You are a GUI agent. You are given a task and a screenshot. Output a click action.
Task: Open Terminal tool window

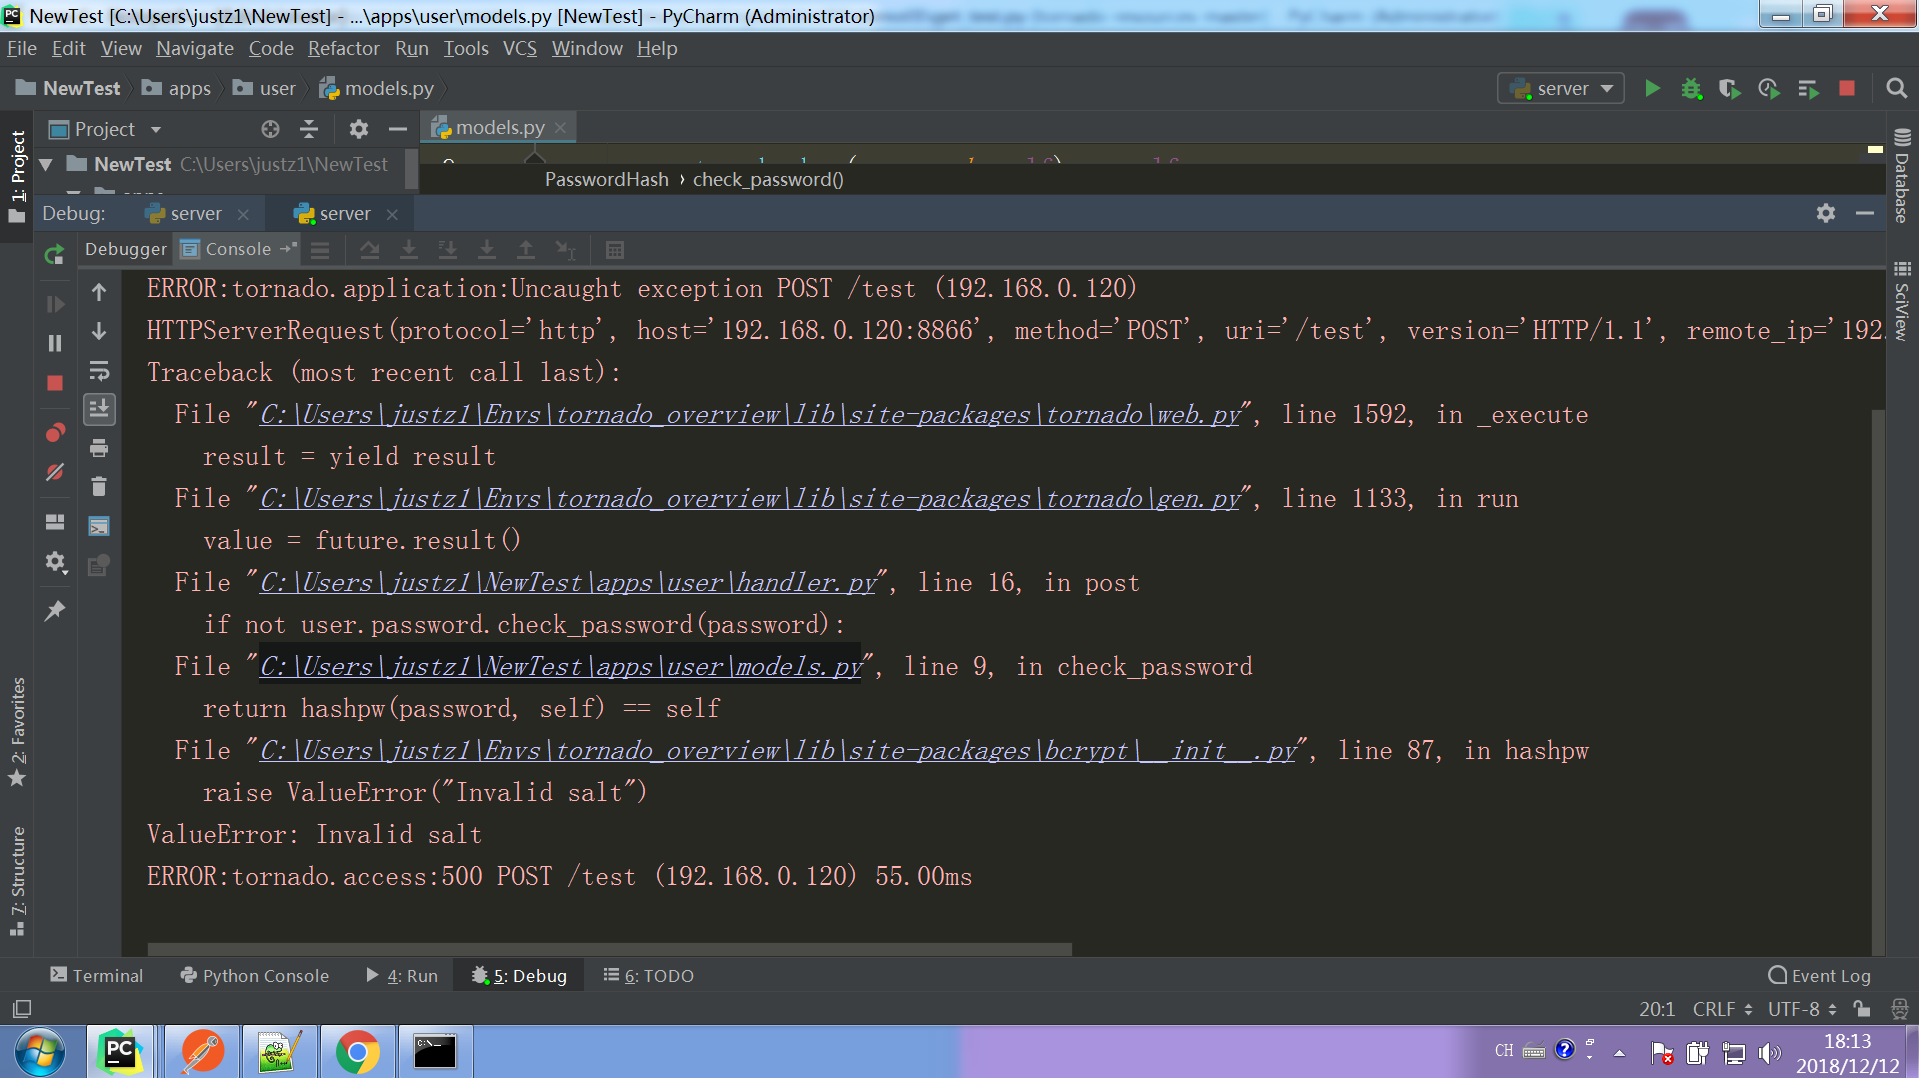(97, 976)
